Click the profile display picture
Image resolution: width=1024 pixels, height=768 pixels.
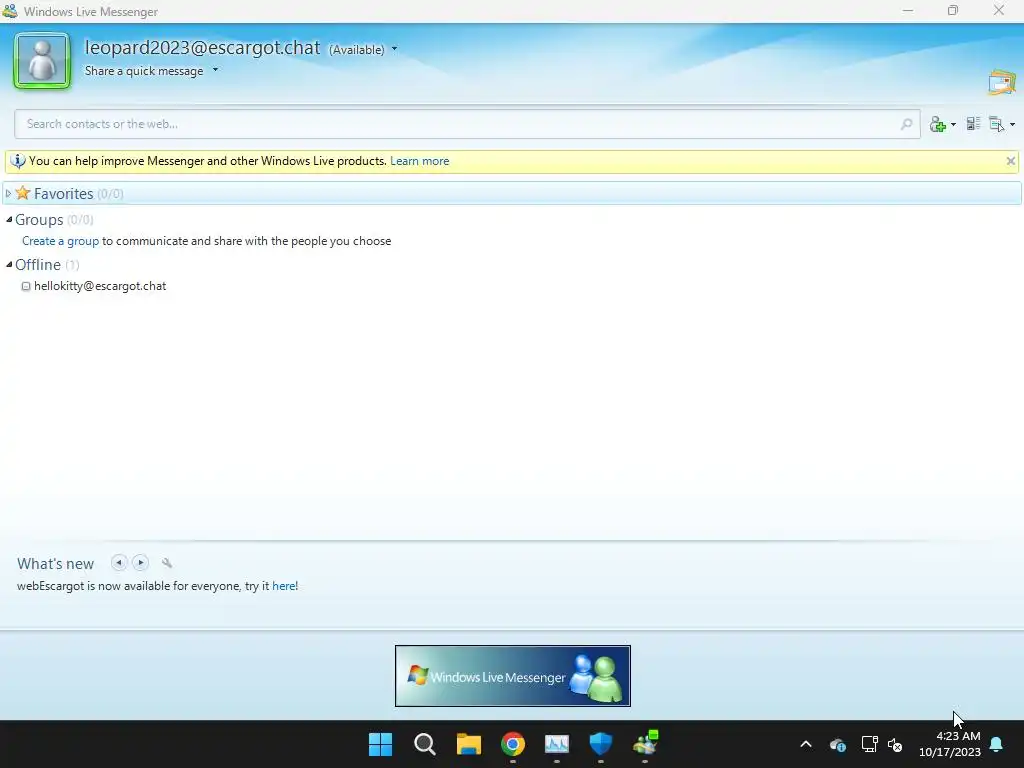[42, 61]
